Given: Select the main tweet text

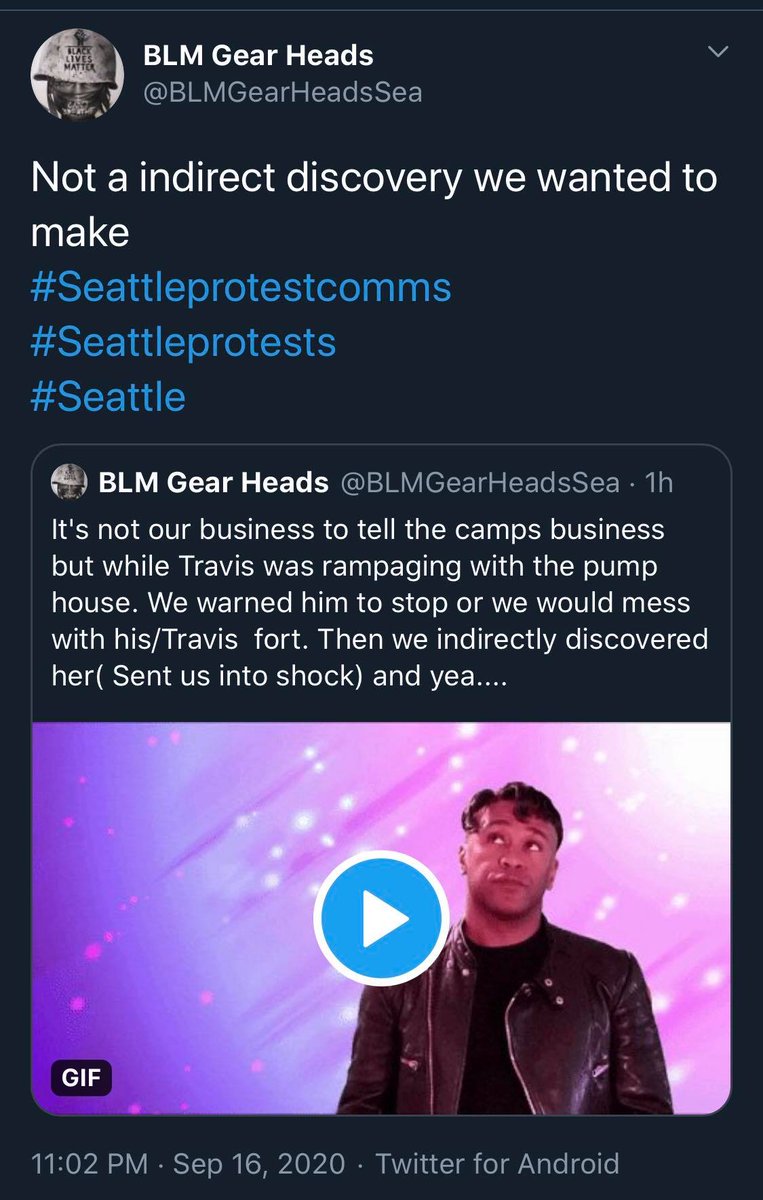Looking at the screenshot, I should pyautogui.click(x=374, y=205).
